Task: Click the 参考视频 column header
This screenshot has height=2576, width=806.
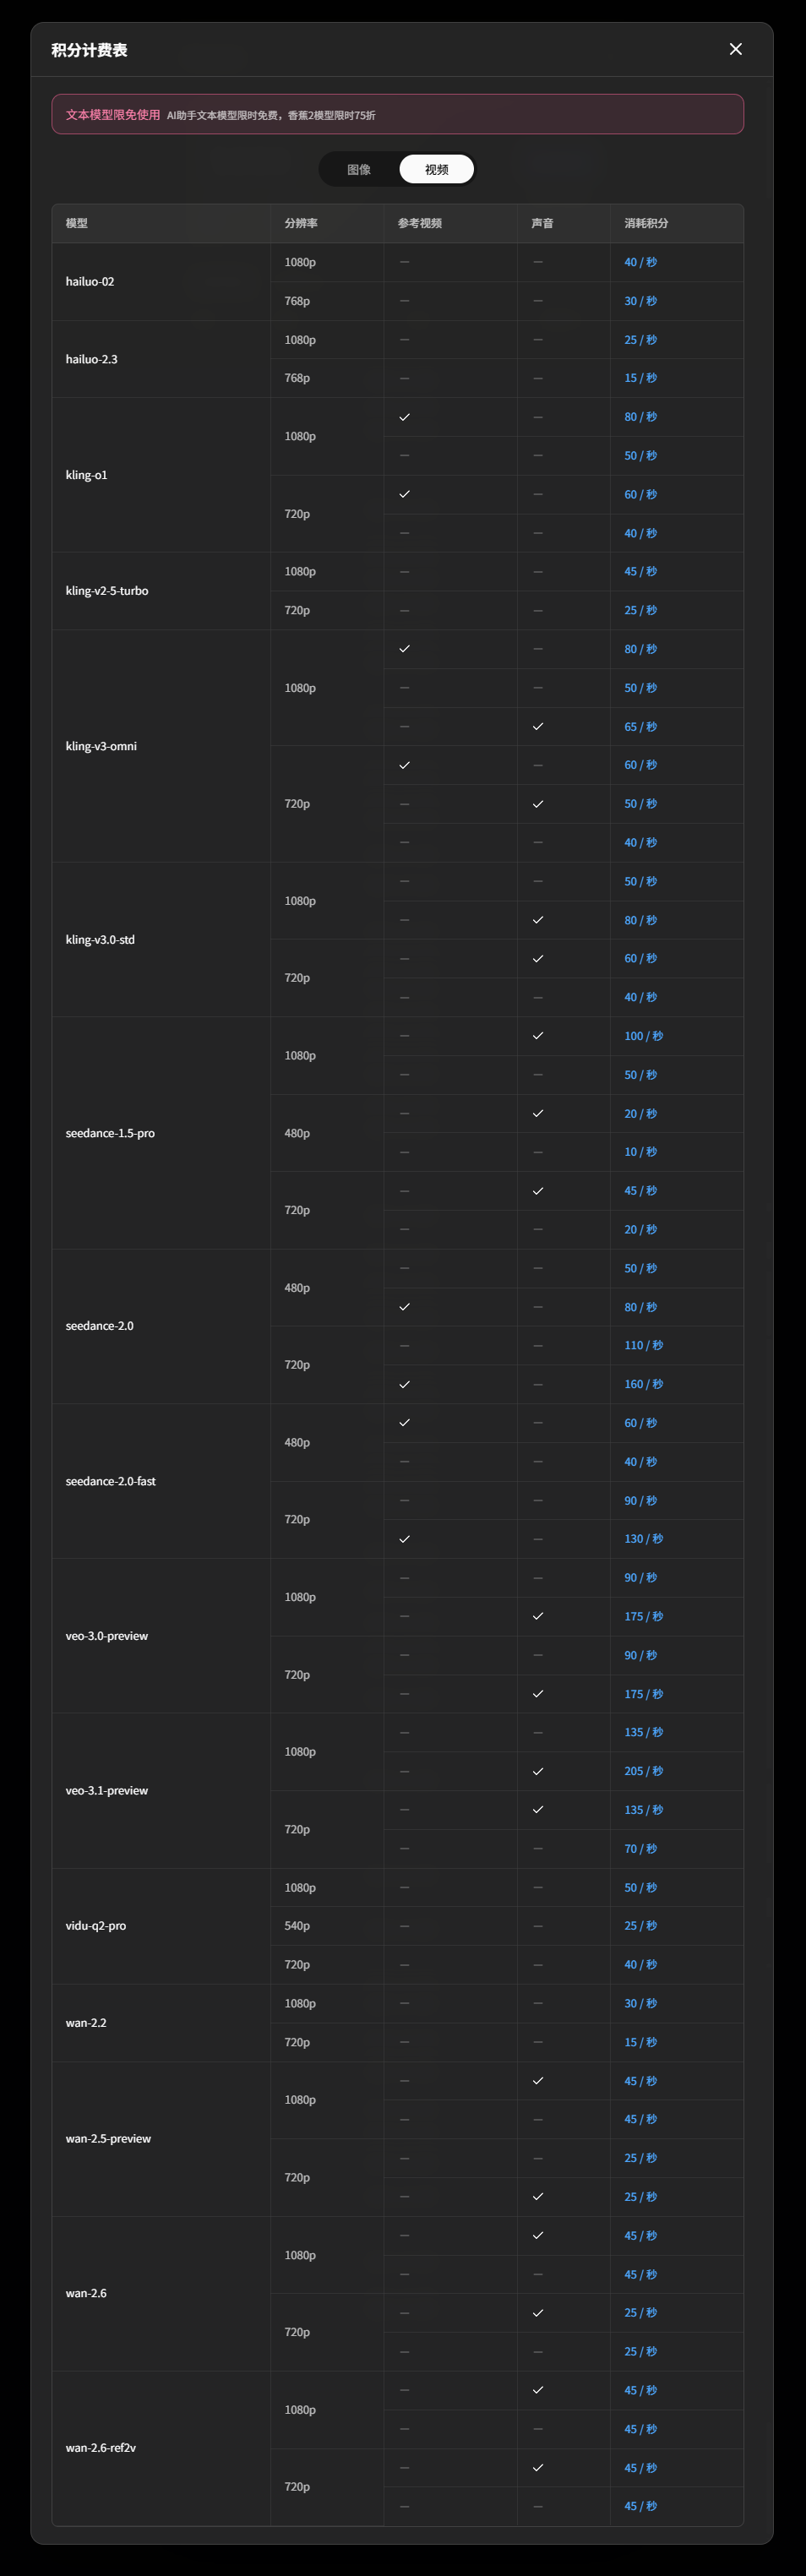Action: click(419, 223)
